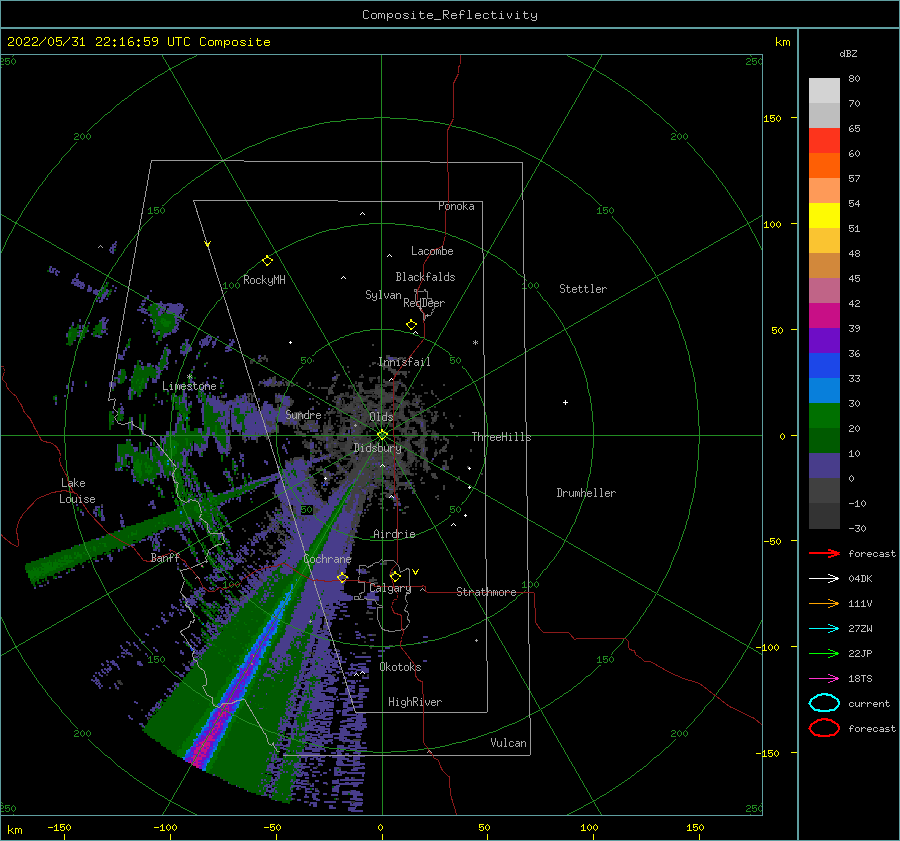
Task: Click the Okotoks label
Action: 401,667
